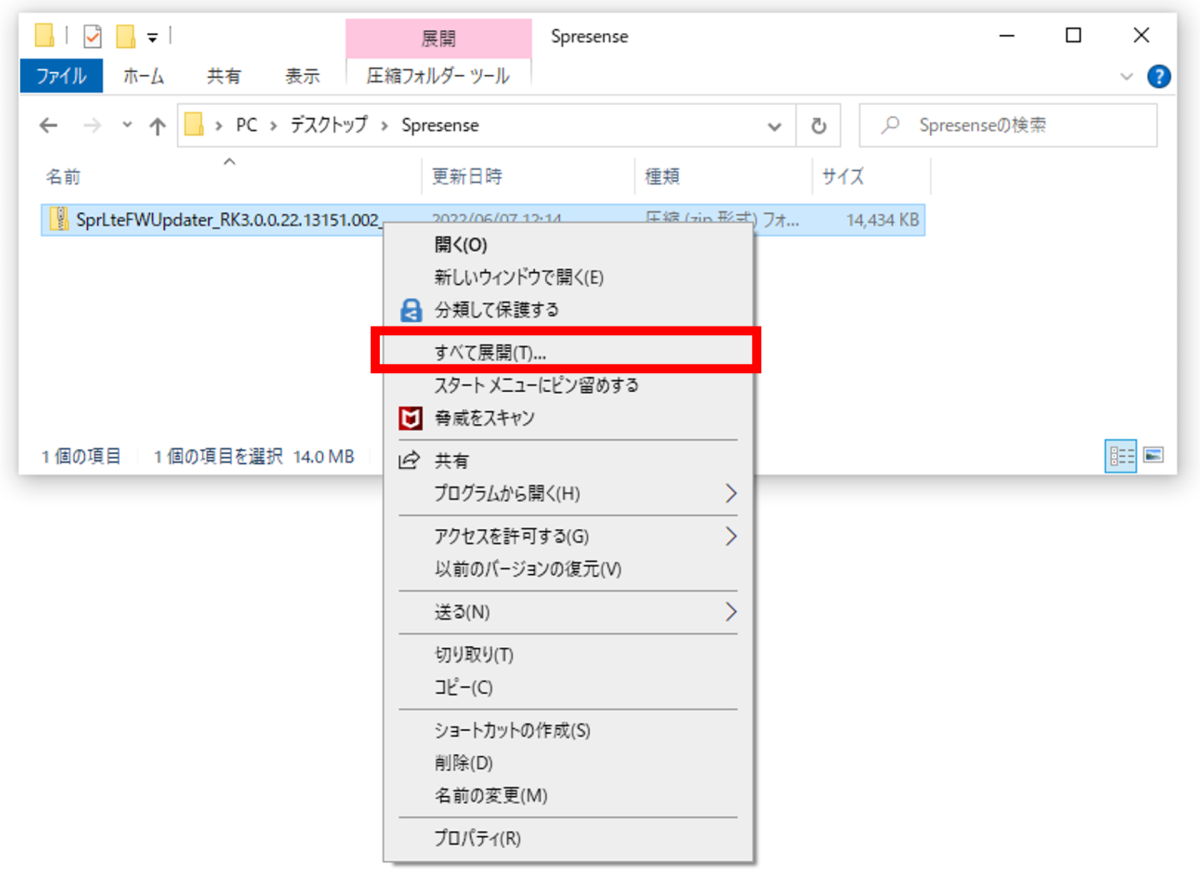Viewport: 1200px width, 881px height.
Task: Sort files by 更新日時 column header
Action: (467, 177)
